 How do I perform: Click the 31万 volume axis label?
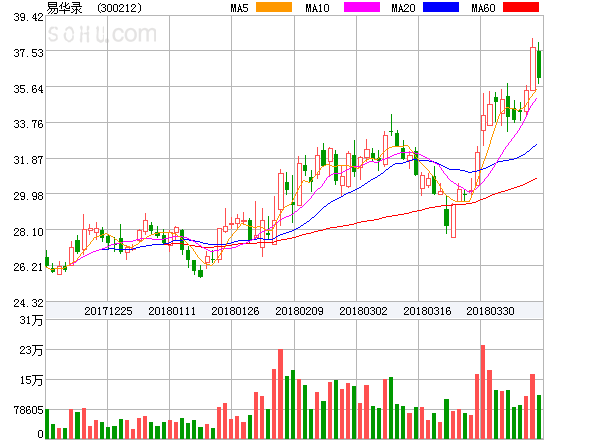(x=31, y=320)
